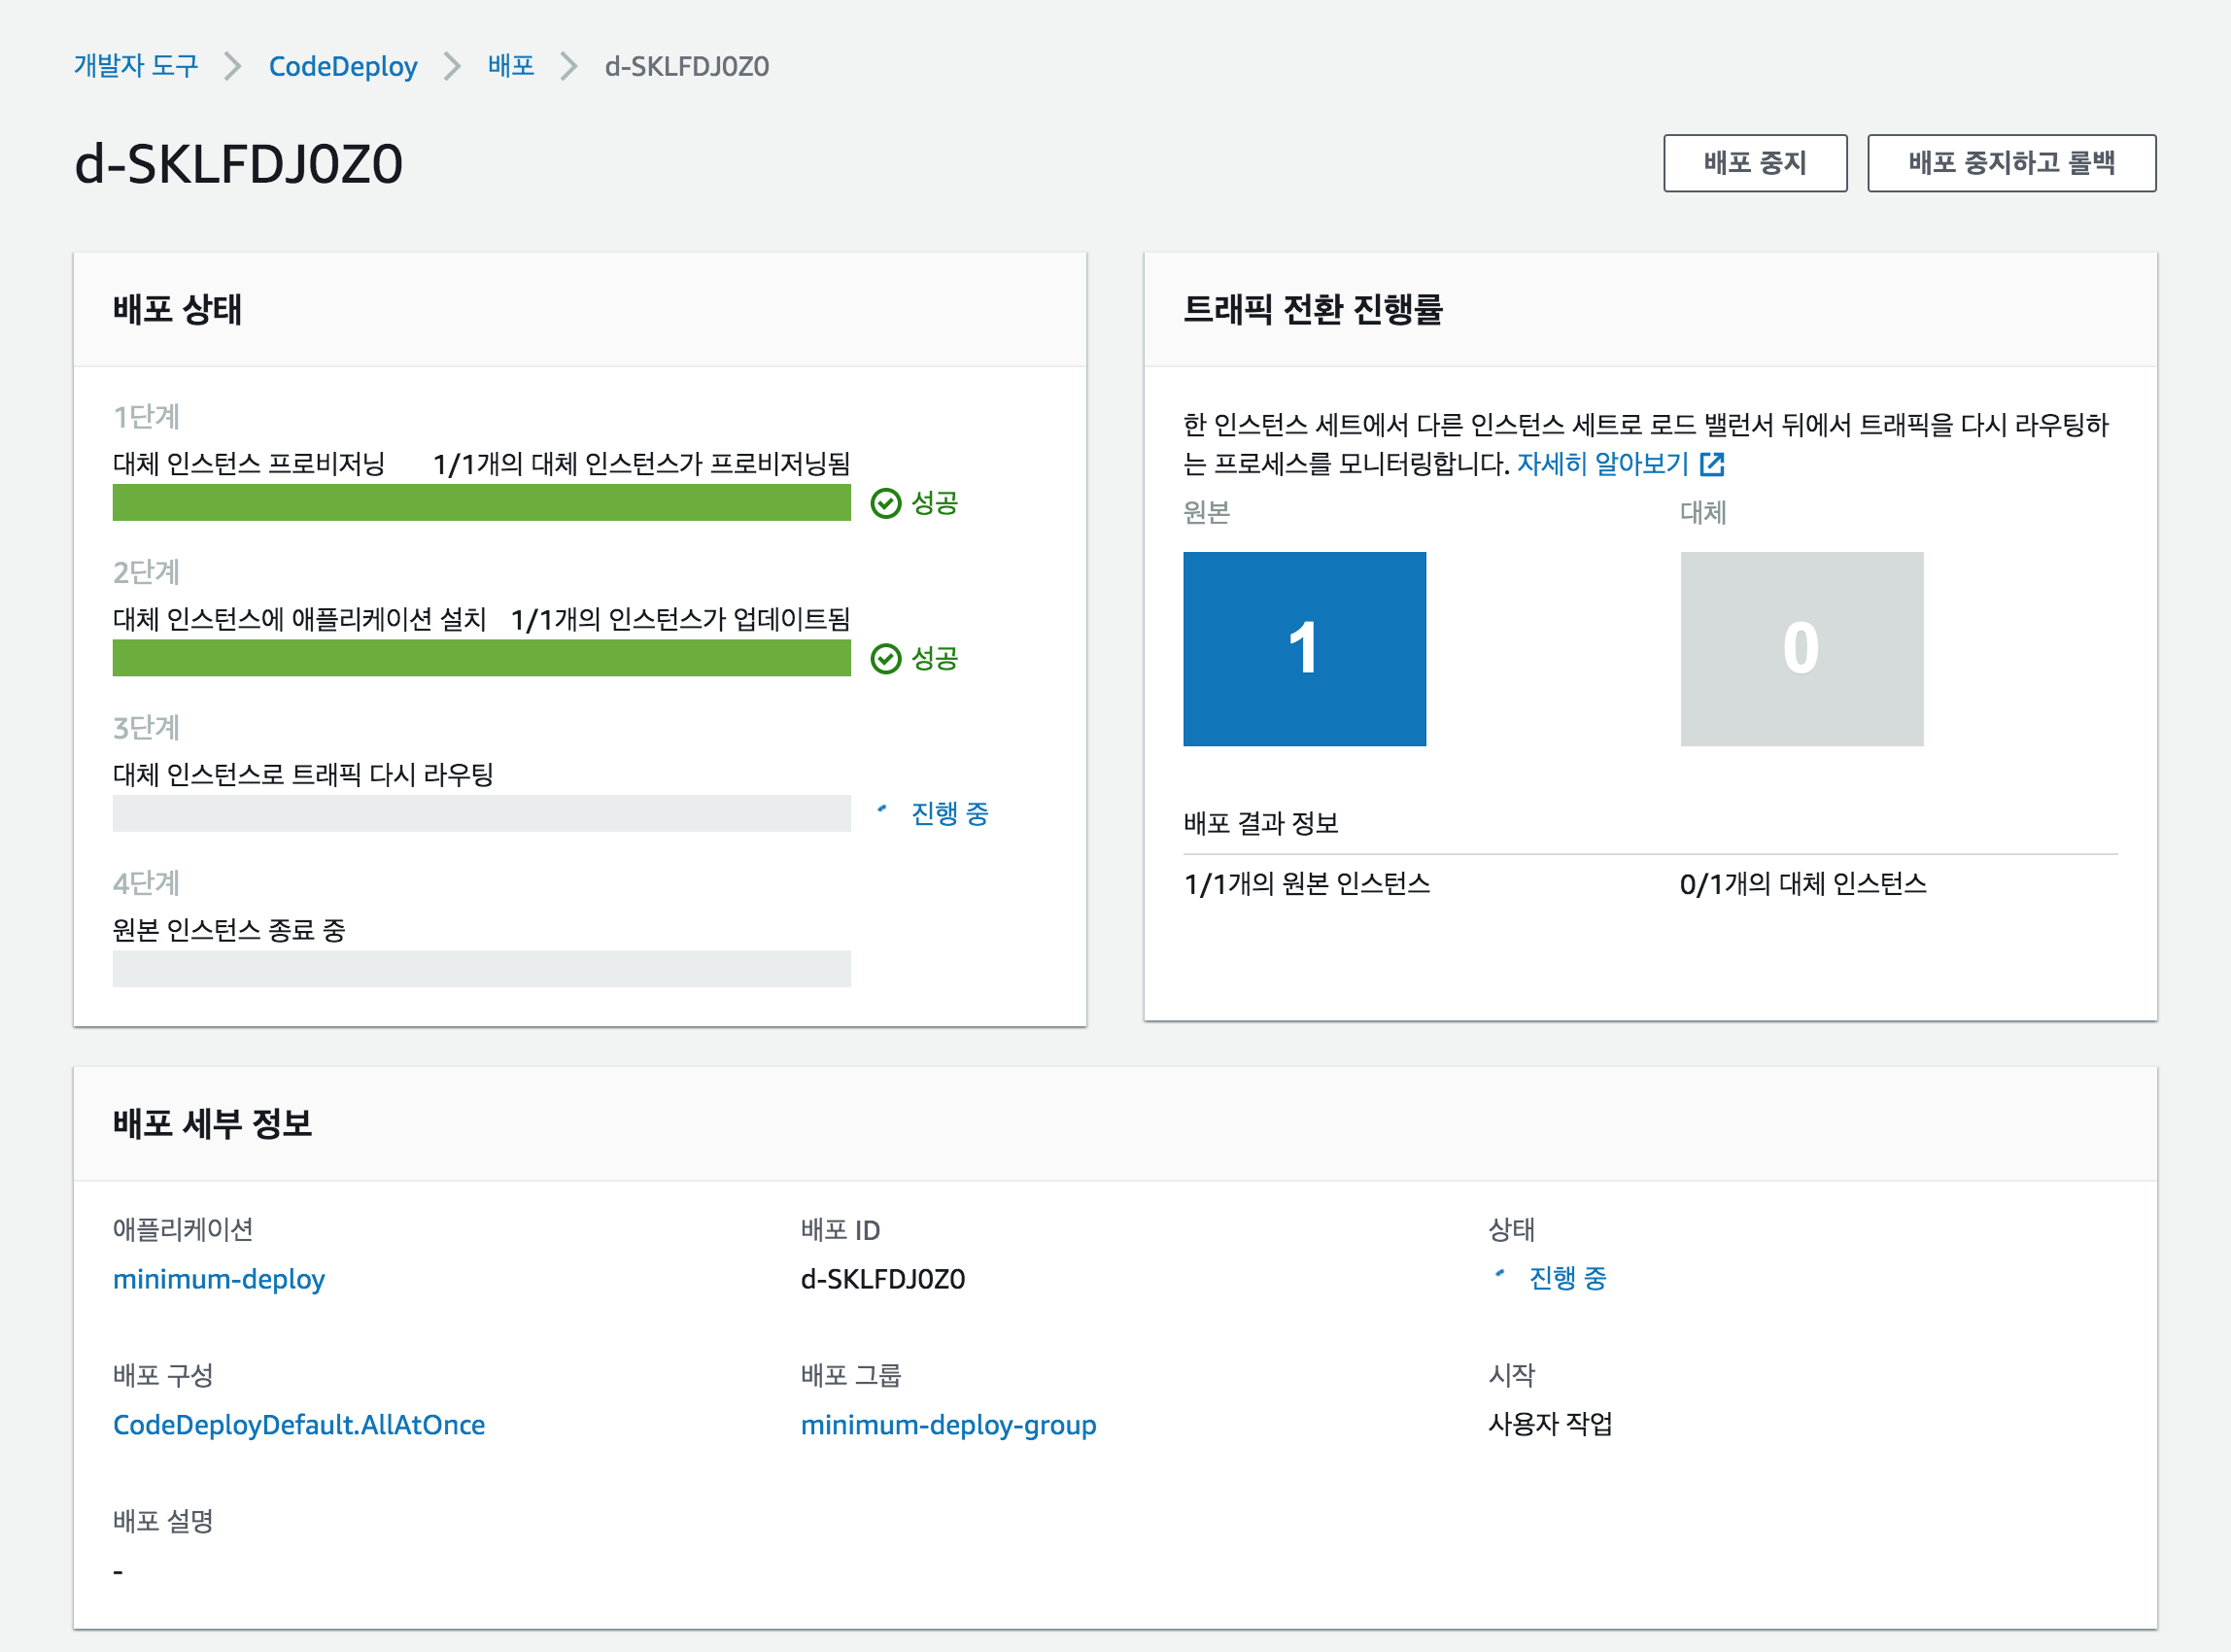
Task: Open CodeDeployDefault.AllAtOnce configuration link
Action: pos(299,1425)
